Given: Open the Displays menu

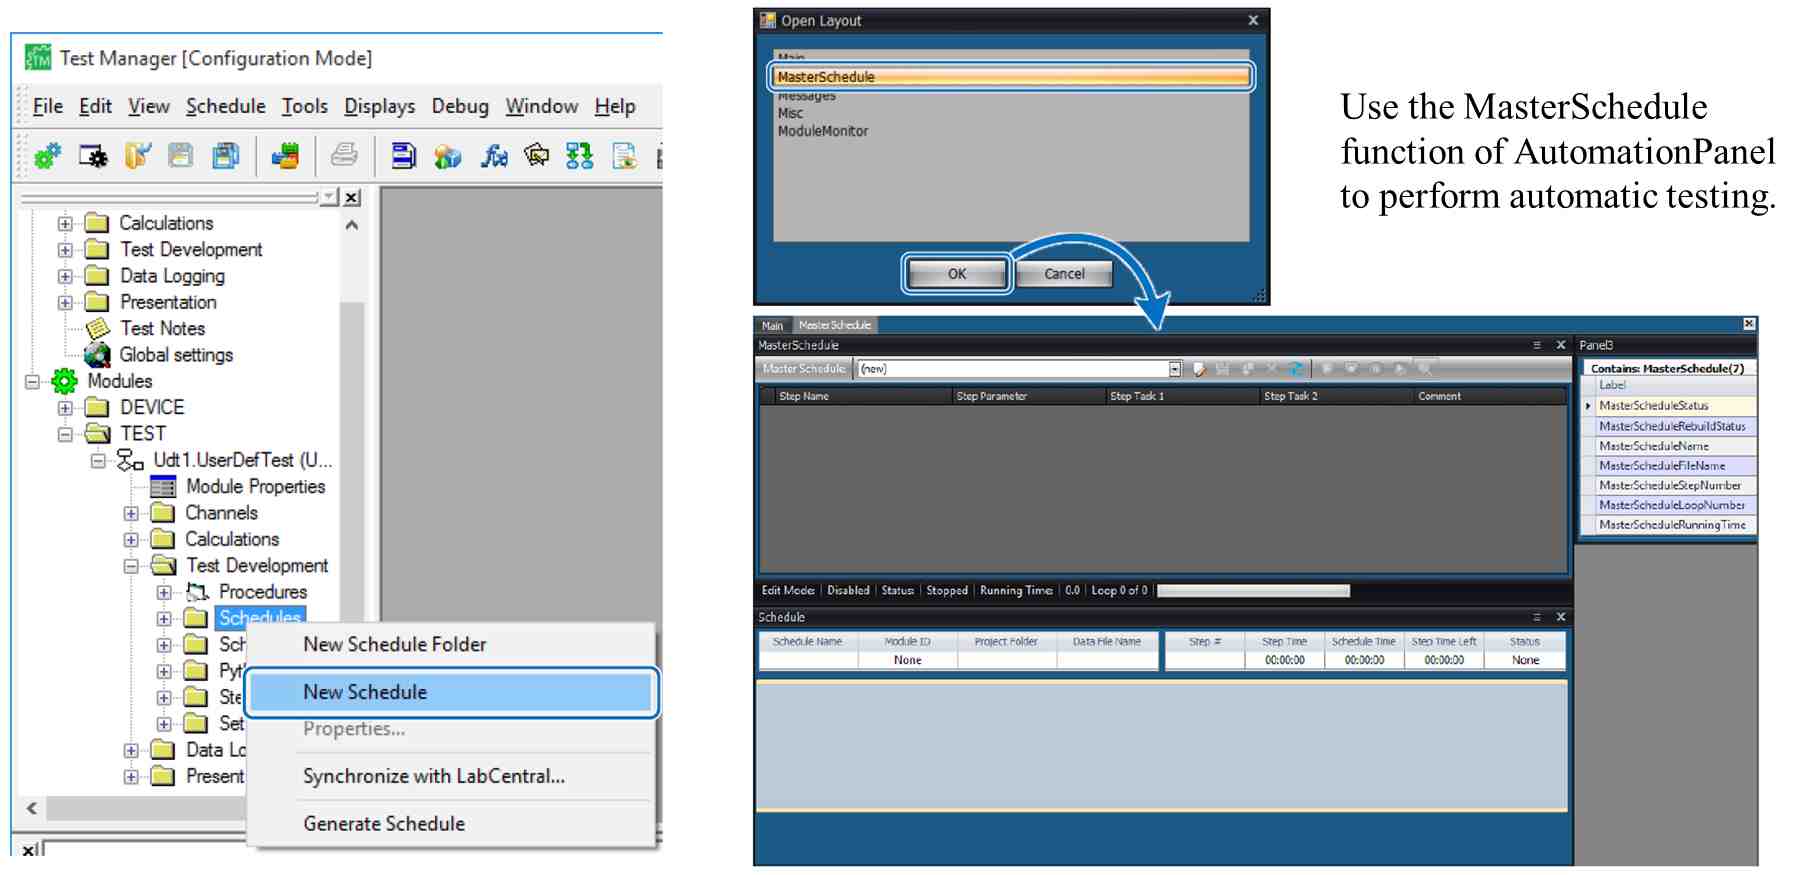Looking at the screenshot, I should point(380,106).
